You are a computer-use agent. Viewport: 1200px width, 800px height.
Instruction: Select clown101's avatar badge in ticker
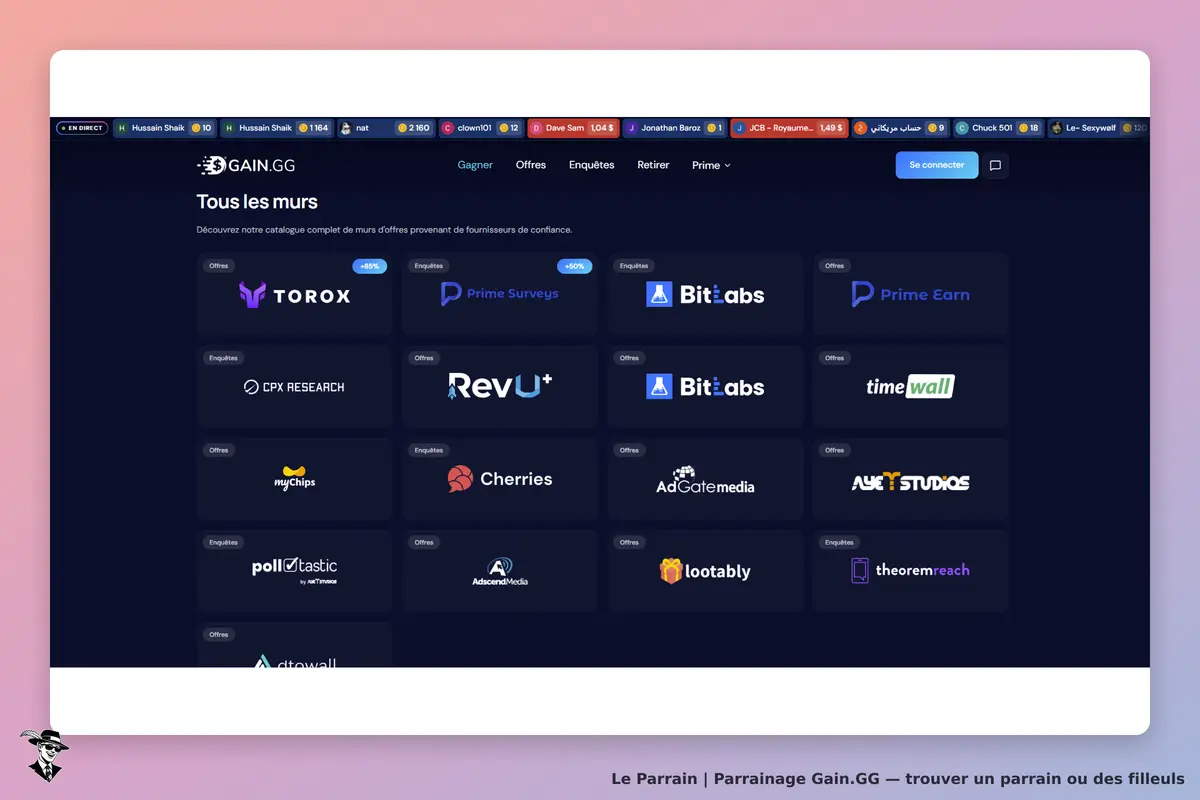point(448,128)
